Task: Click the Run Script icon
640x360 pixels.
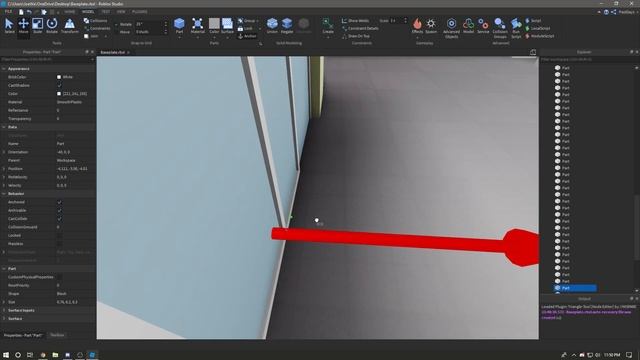Action: click(516, 28)
